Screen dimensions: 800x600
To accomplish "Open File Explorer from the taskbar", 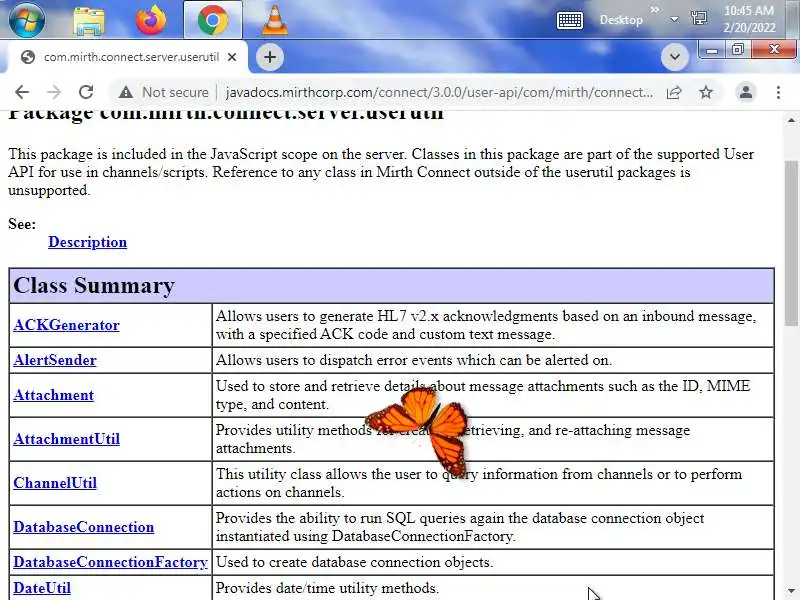I will coord(89,20).
